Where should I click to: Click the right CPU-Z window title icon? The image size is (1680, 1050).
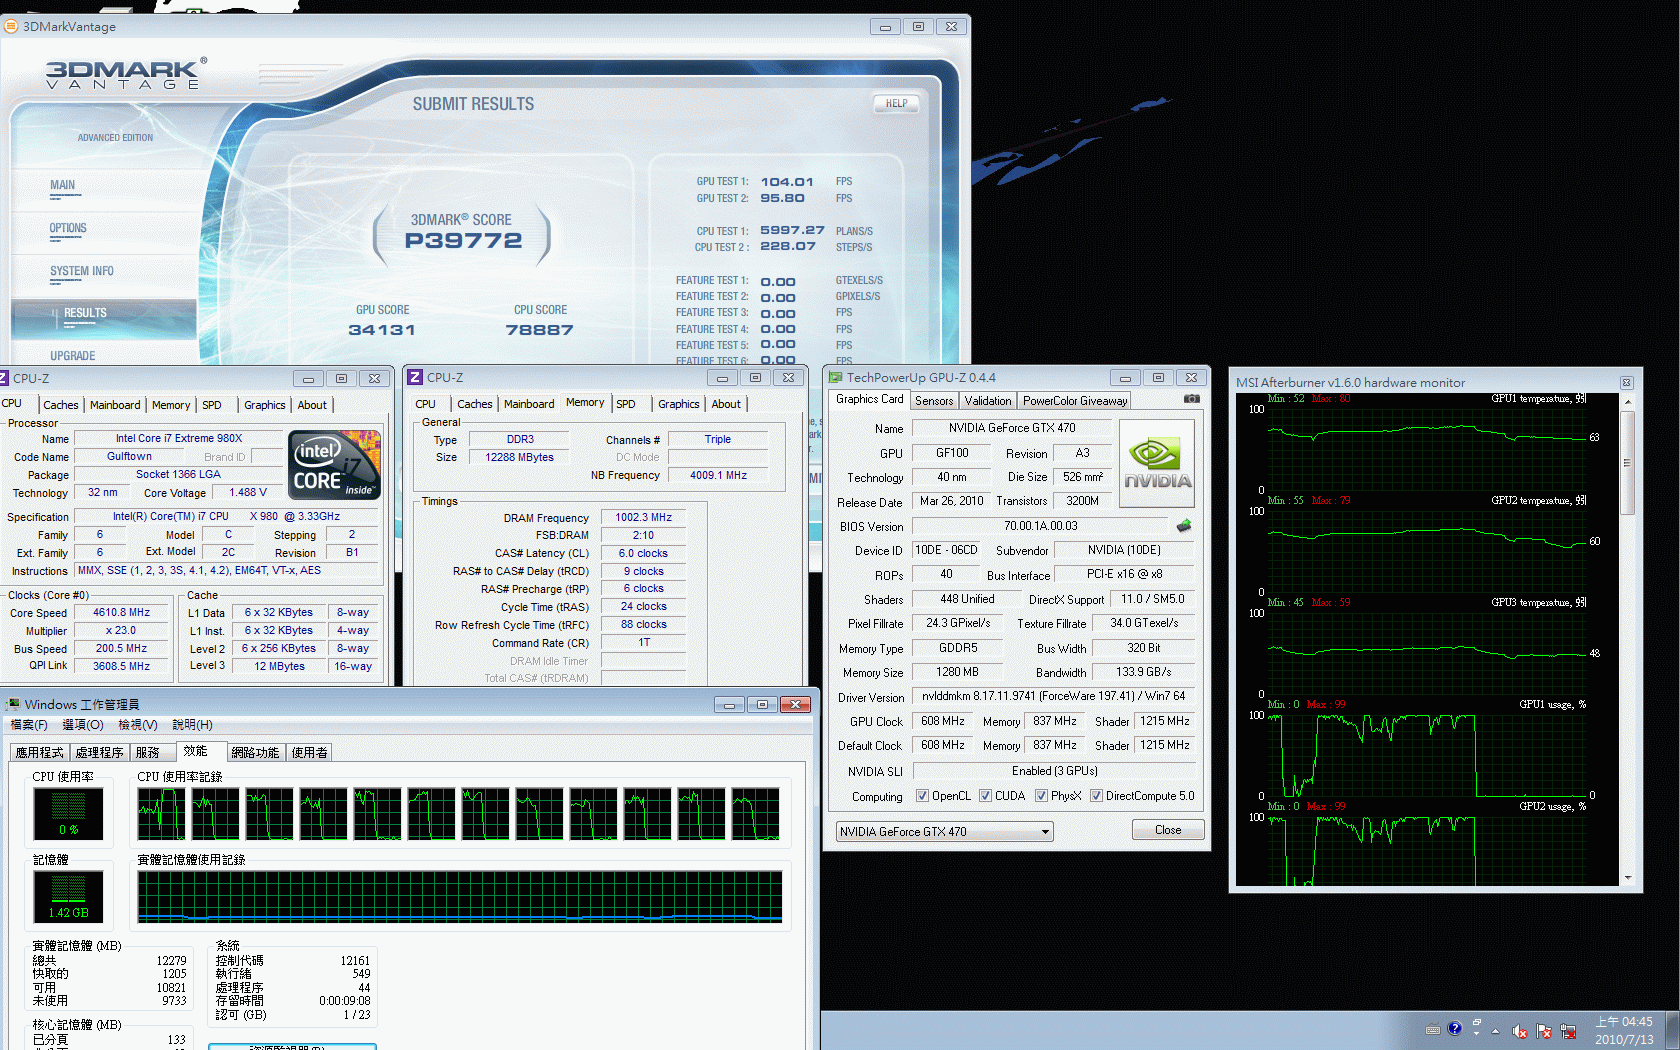(415, 377)
